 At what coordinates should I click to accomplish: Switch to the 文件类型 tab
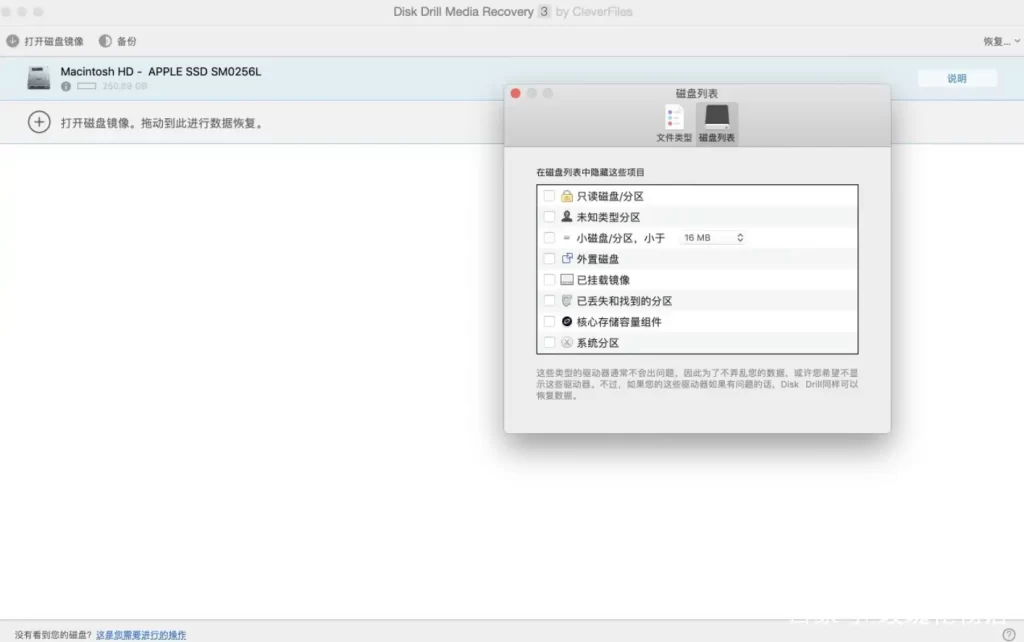(674, 123)
